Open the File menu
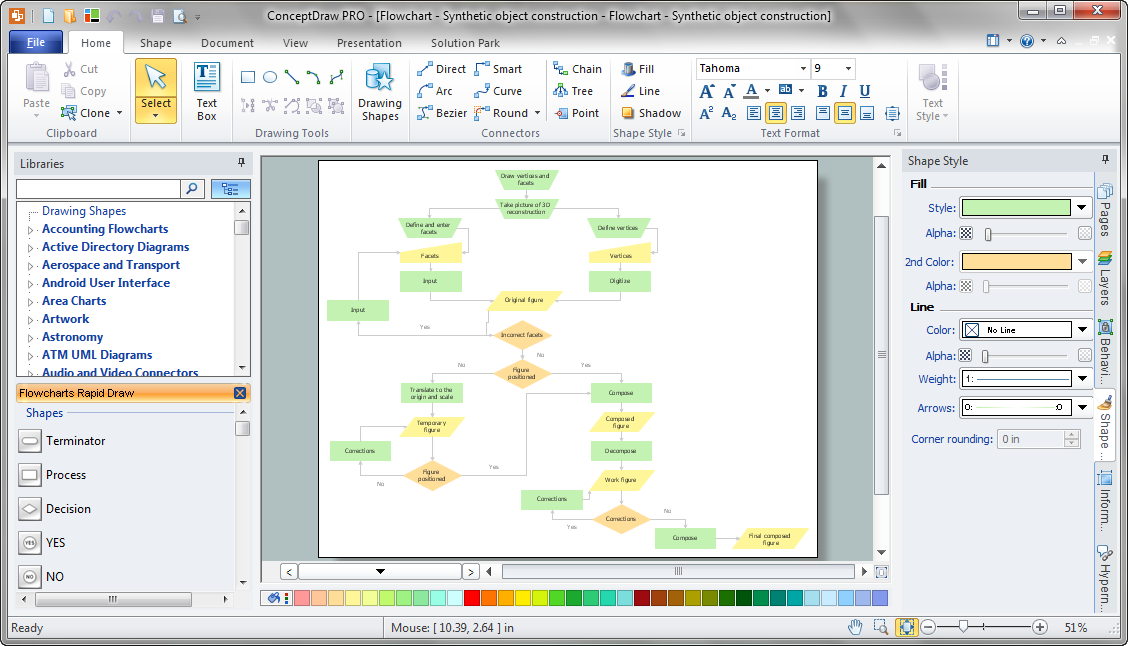This screenshot has height=646, width=1128. pyautogui.click(x=36, y=43)
